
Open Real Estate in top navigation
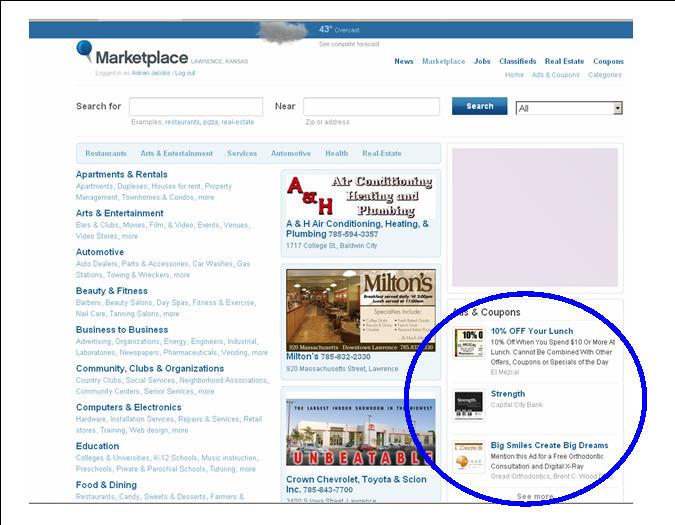pyautogui.click(x=564, y=61)
